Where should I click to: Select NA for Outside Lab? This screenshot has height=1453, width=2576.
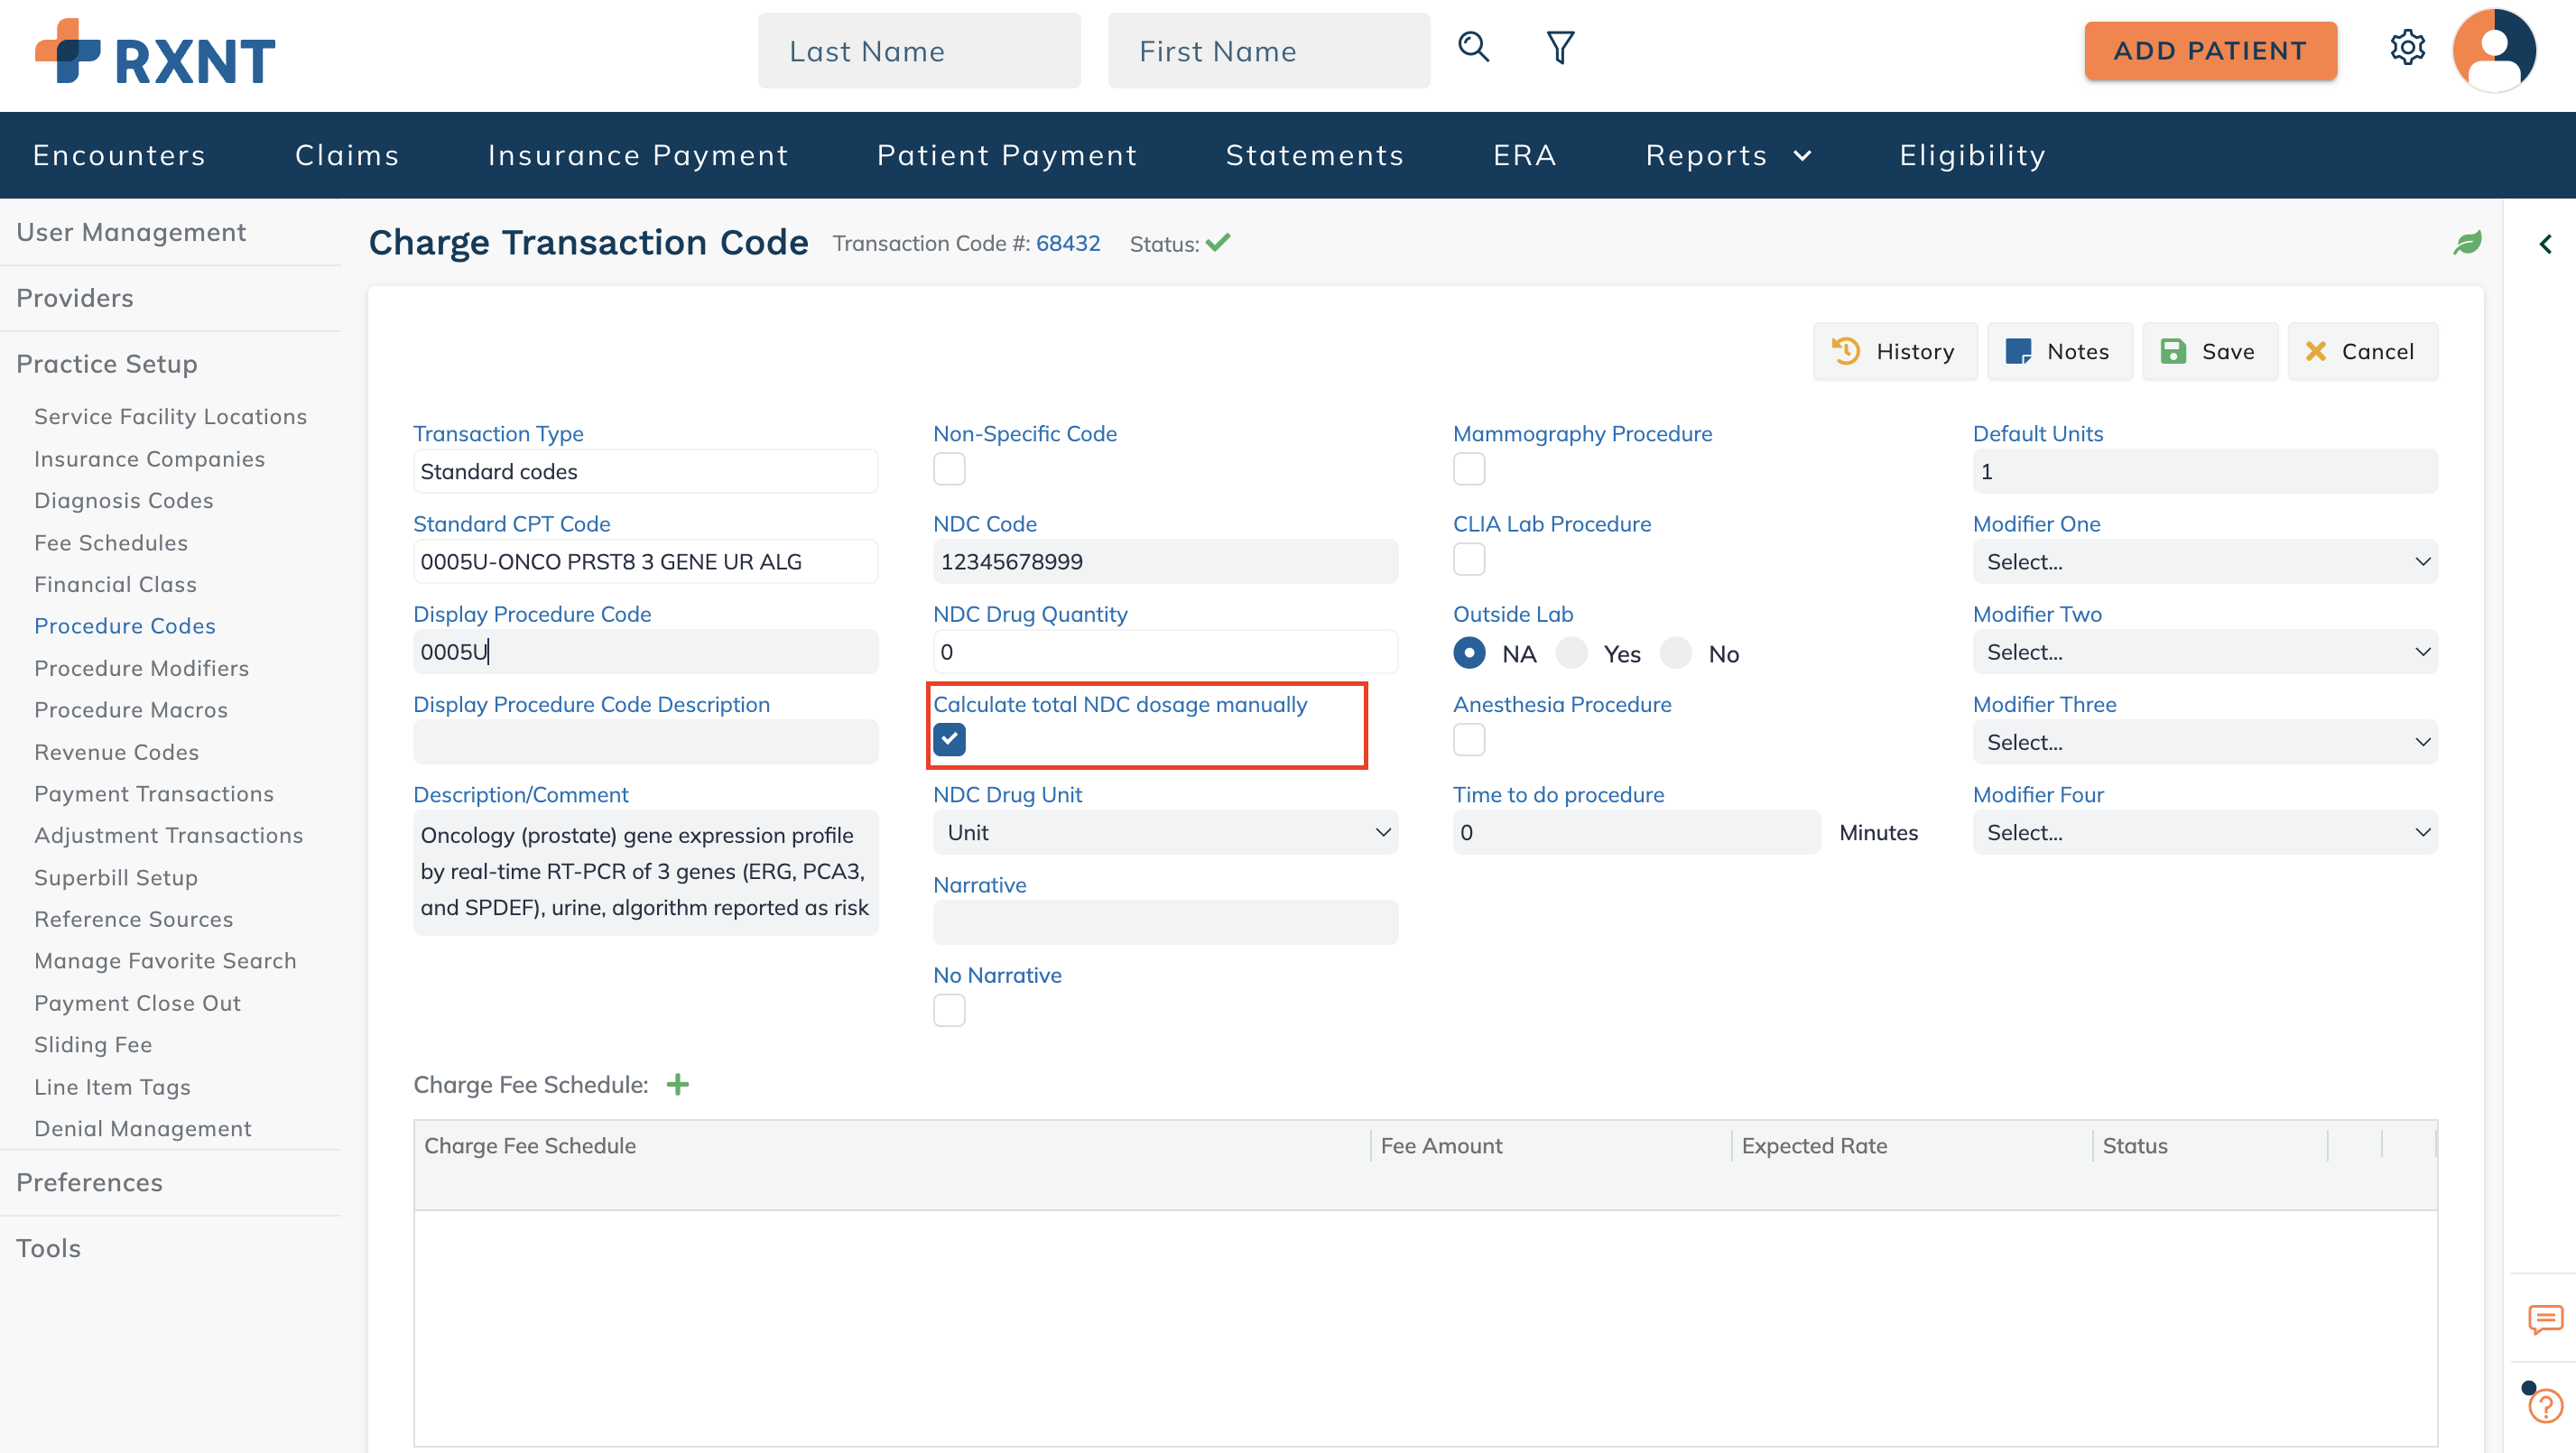point(1469,653)
